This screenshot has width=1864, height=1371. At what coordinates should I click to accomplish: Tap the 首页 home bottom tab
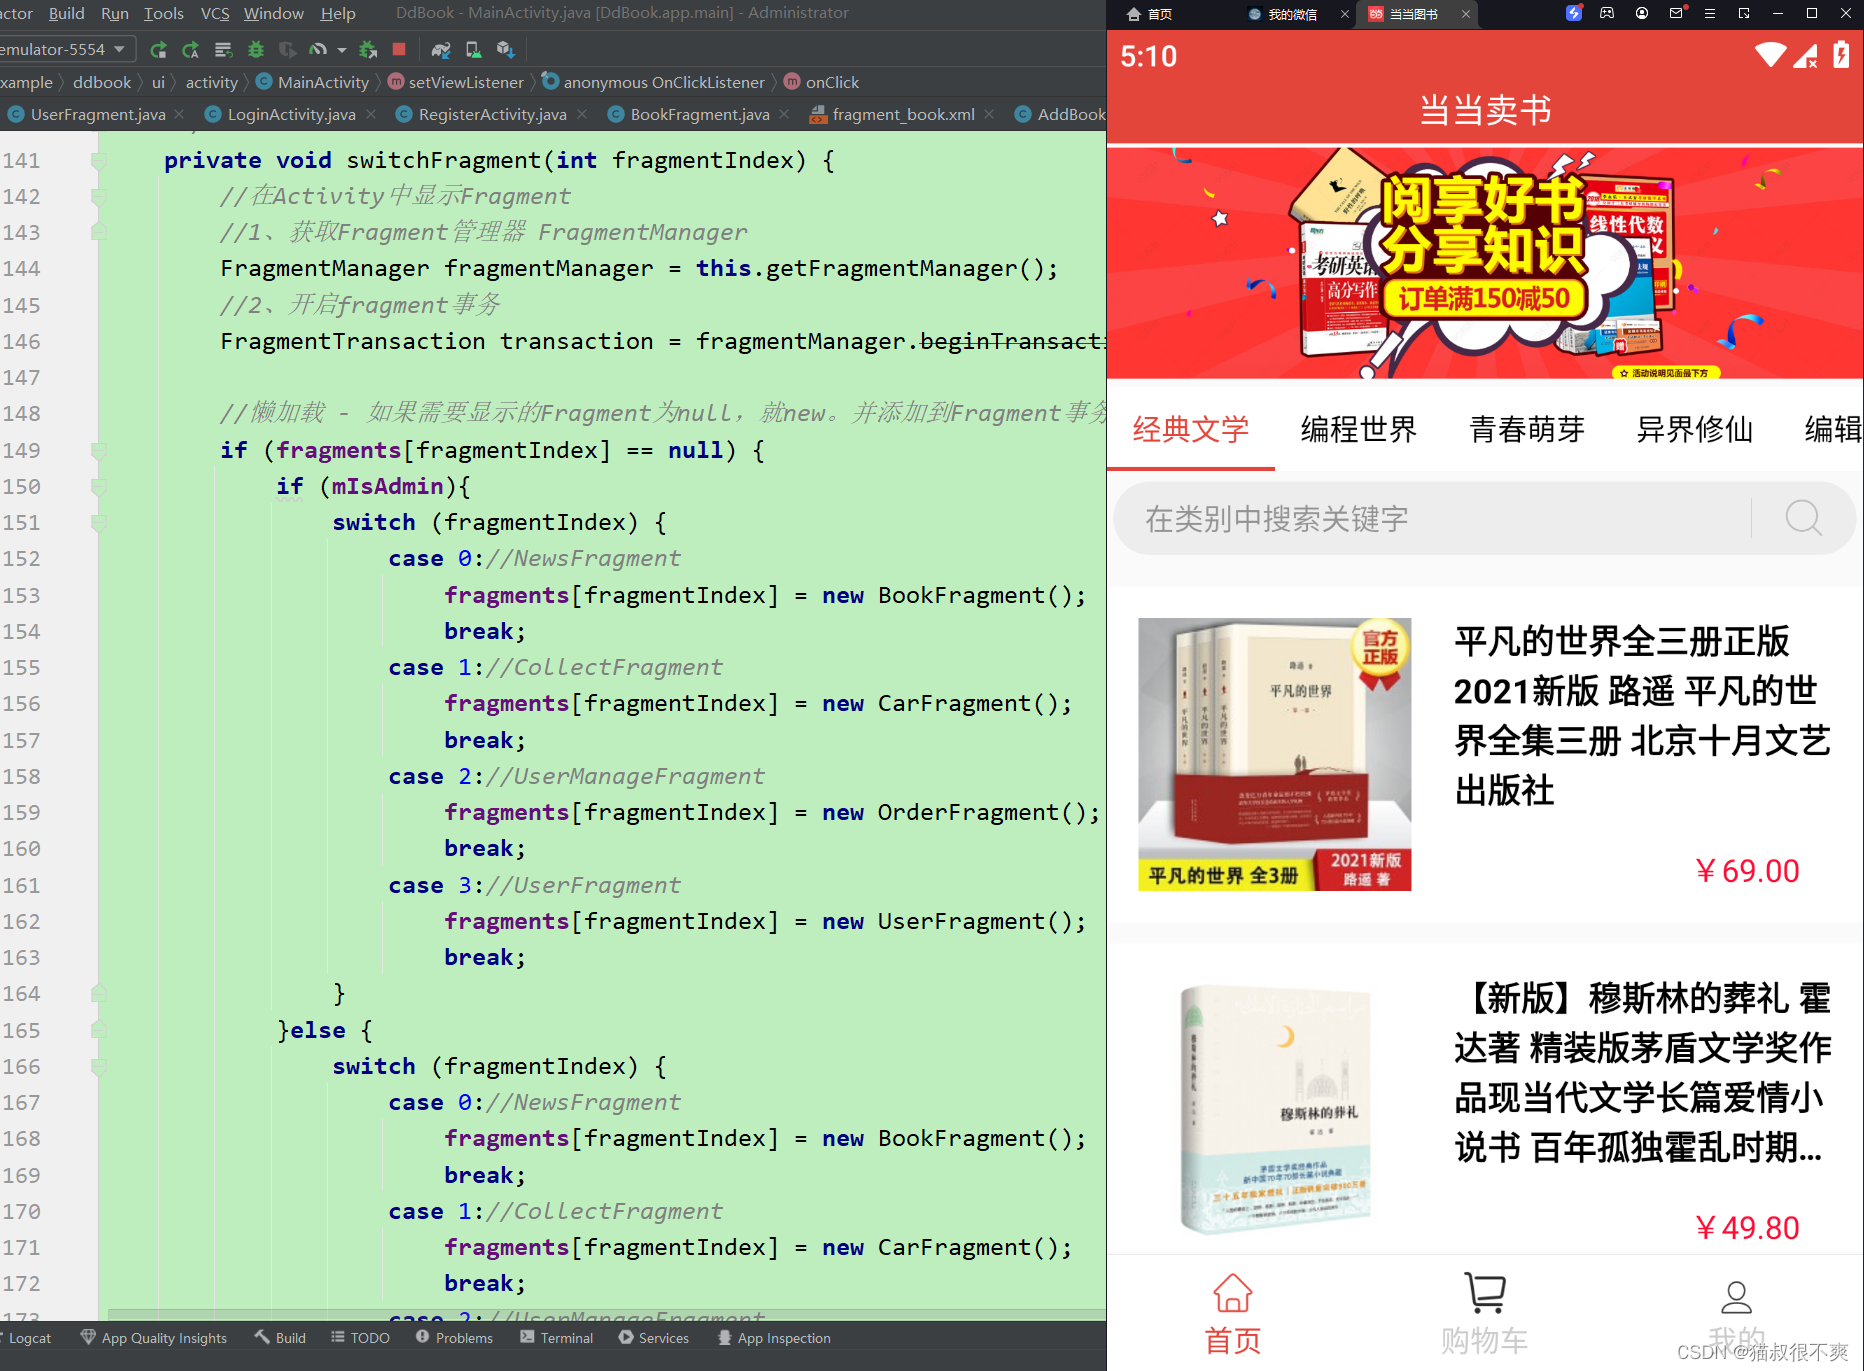[1232, 1314]
